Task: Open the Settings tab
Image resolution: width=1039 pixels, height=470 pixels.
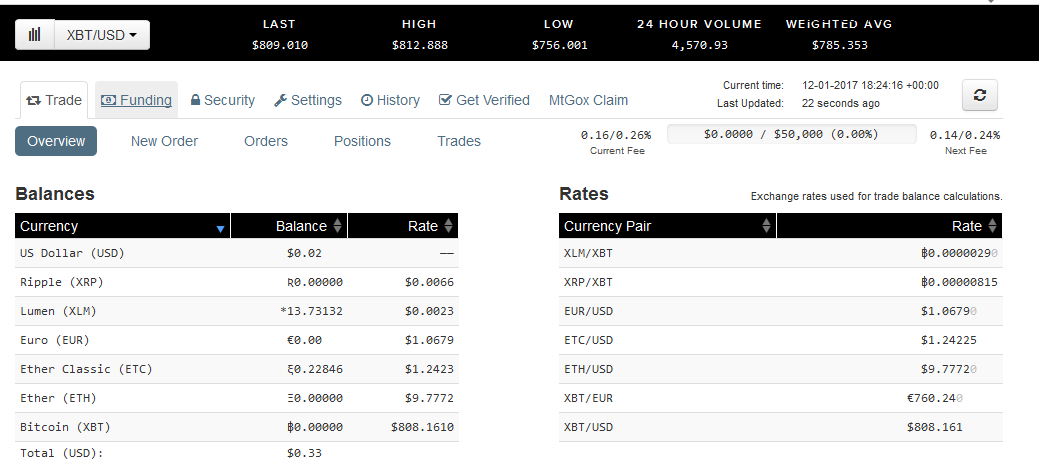Action: pyautogui.click(x=308, y=100)
